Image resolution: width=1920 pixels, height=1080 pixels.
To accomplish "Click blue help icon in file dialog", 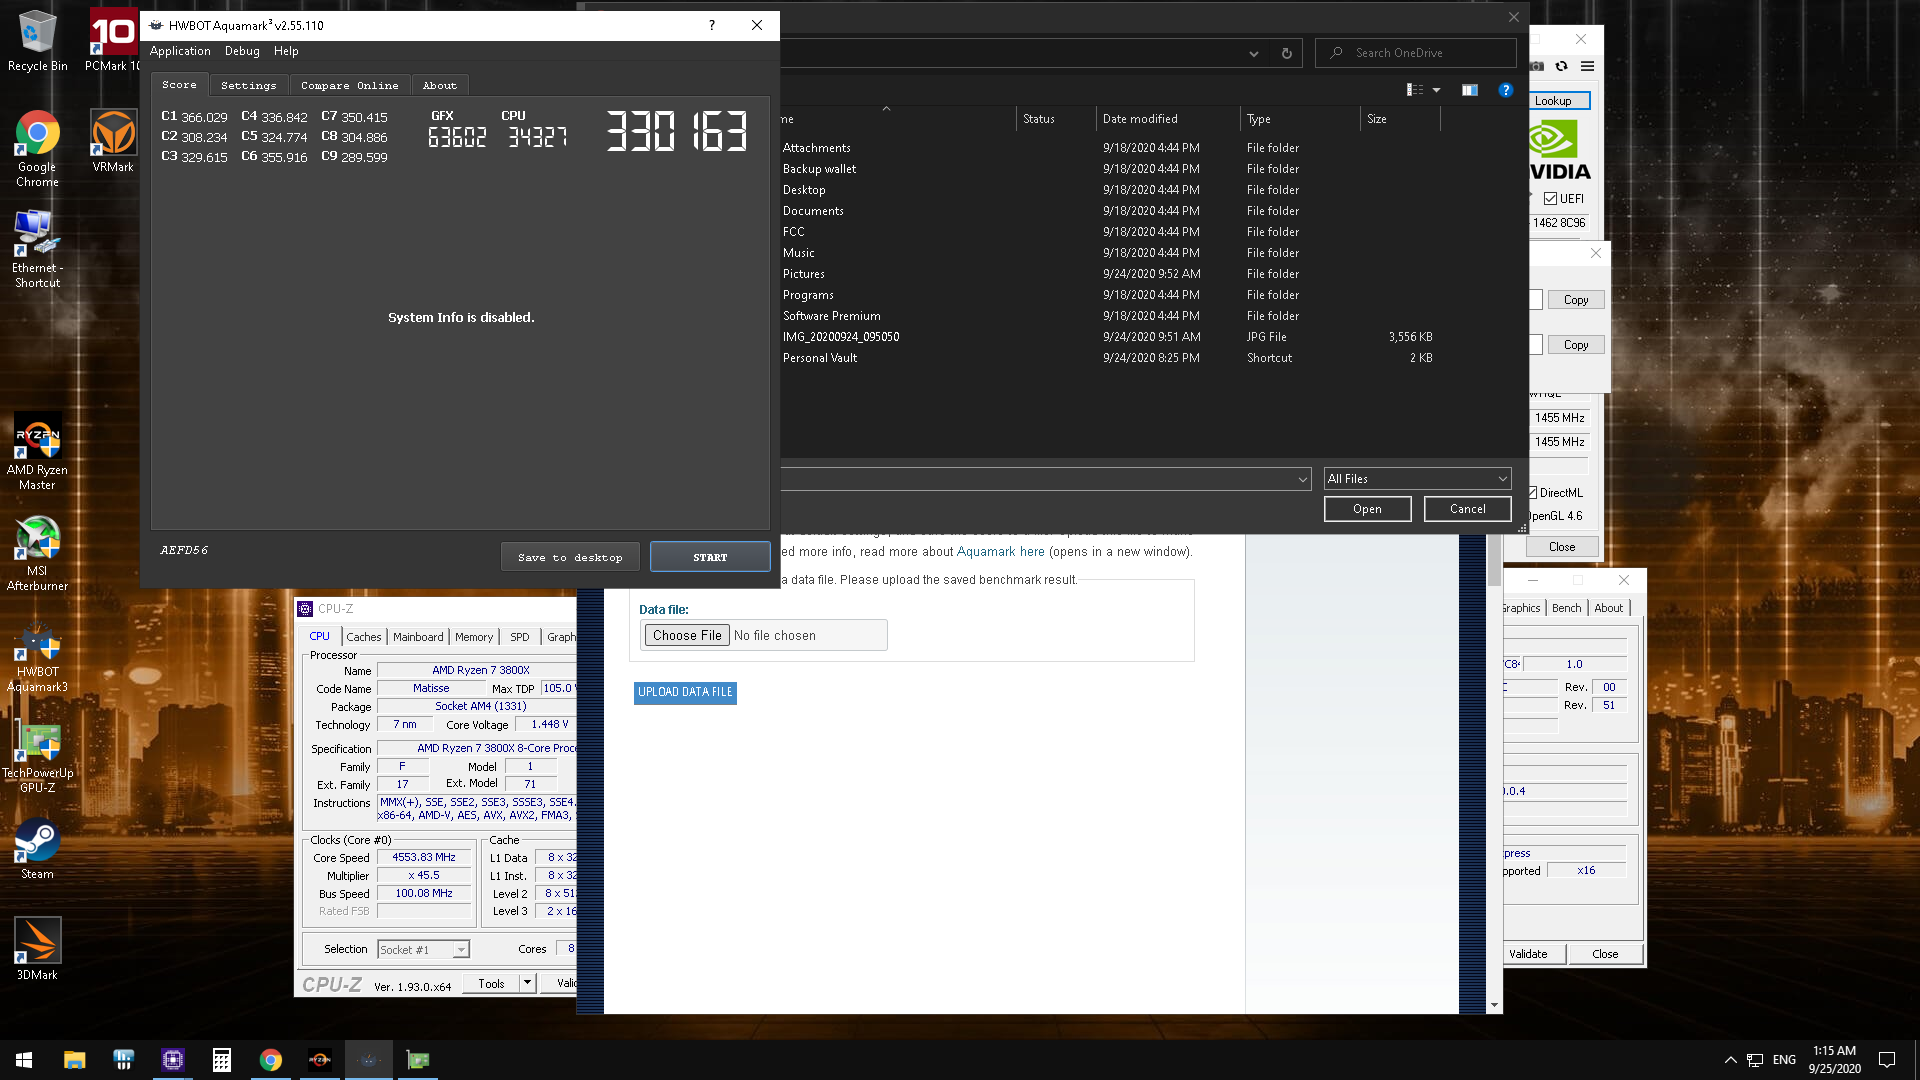I will (x=1505, y=90).
